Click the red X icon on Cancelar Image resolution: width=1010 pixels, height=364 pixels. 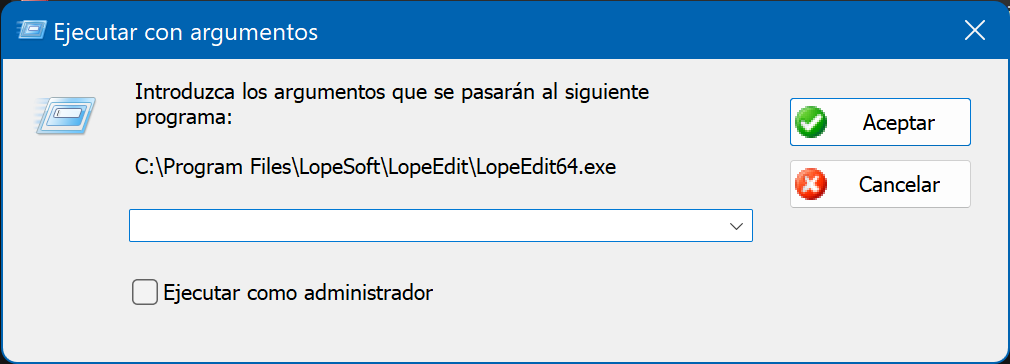(x=811, y=184)
